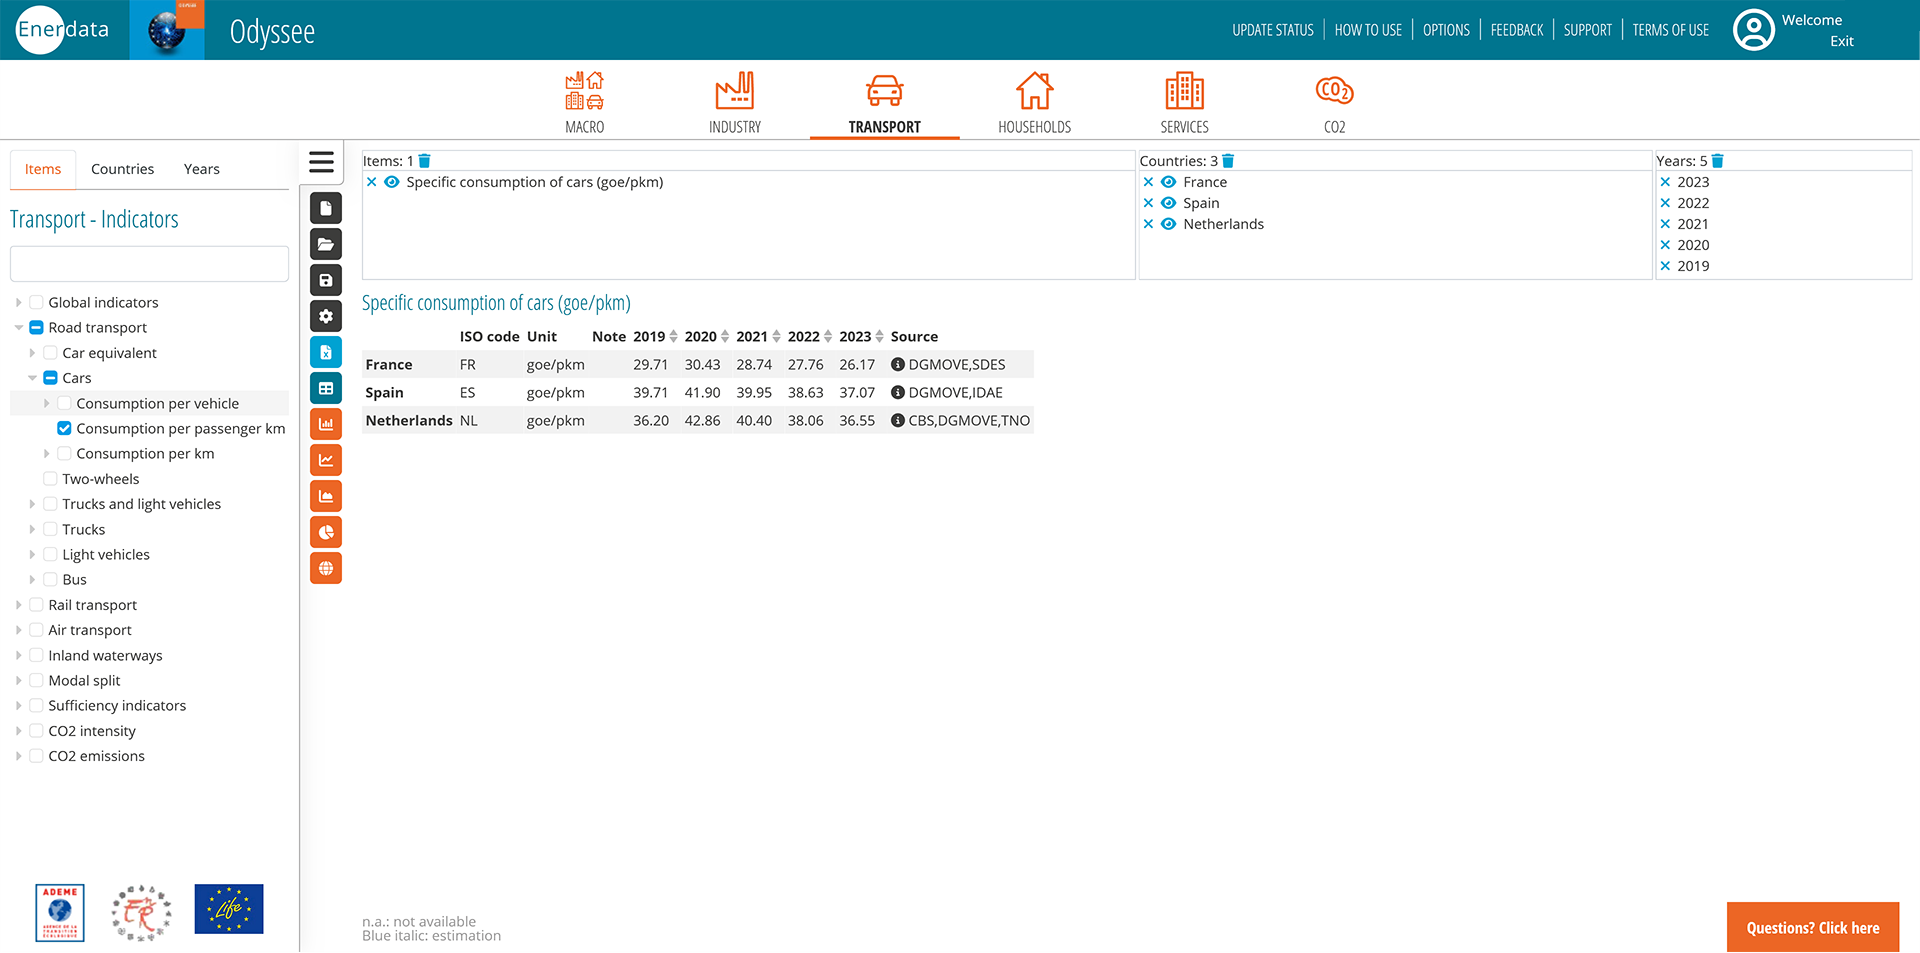Viewport: 1920px width, 953px height.
Task: Hide Spain using its eye icon
Action: (x=1168, y=203)
